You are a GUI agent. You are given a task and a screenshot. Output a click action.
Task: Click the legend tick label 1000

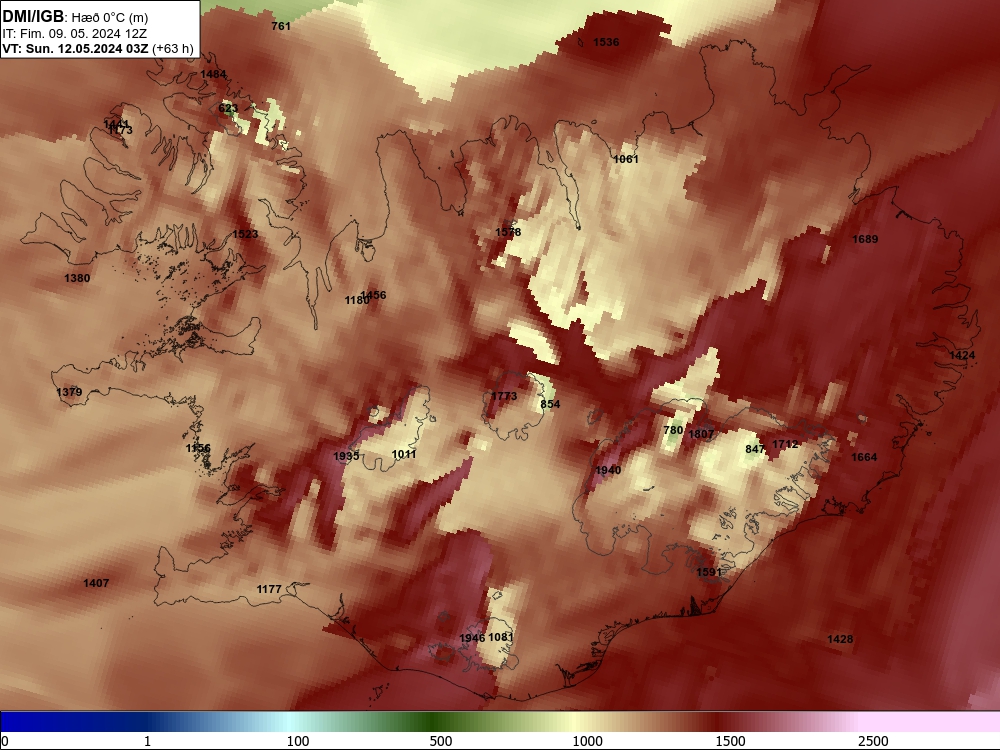pos(587,741)
